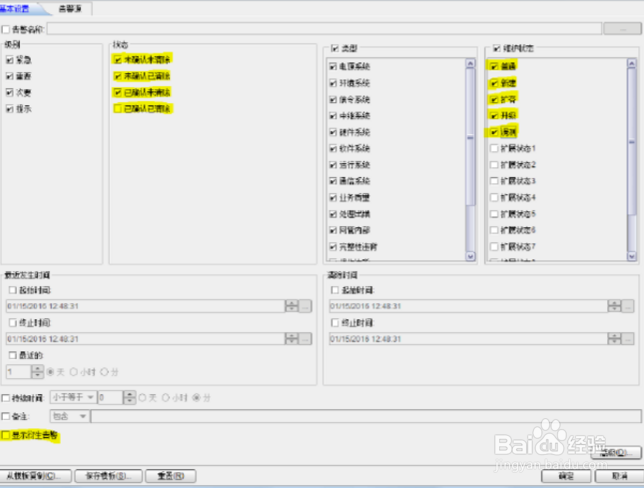Enable 终止时间 under clear time
Image resolution: width=644 pixels, height=488 pixels.
[x=335, y=322]
